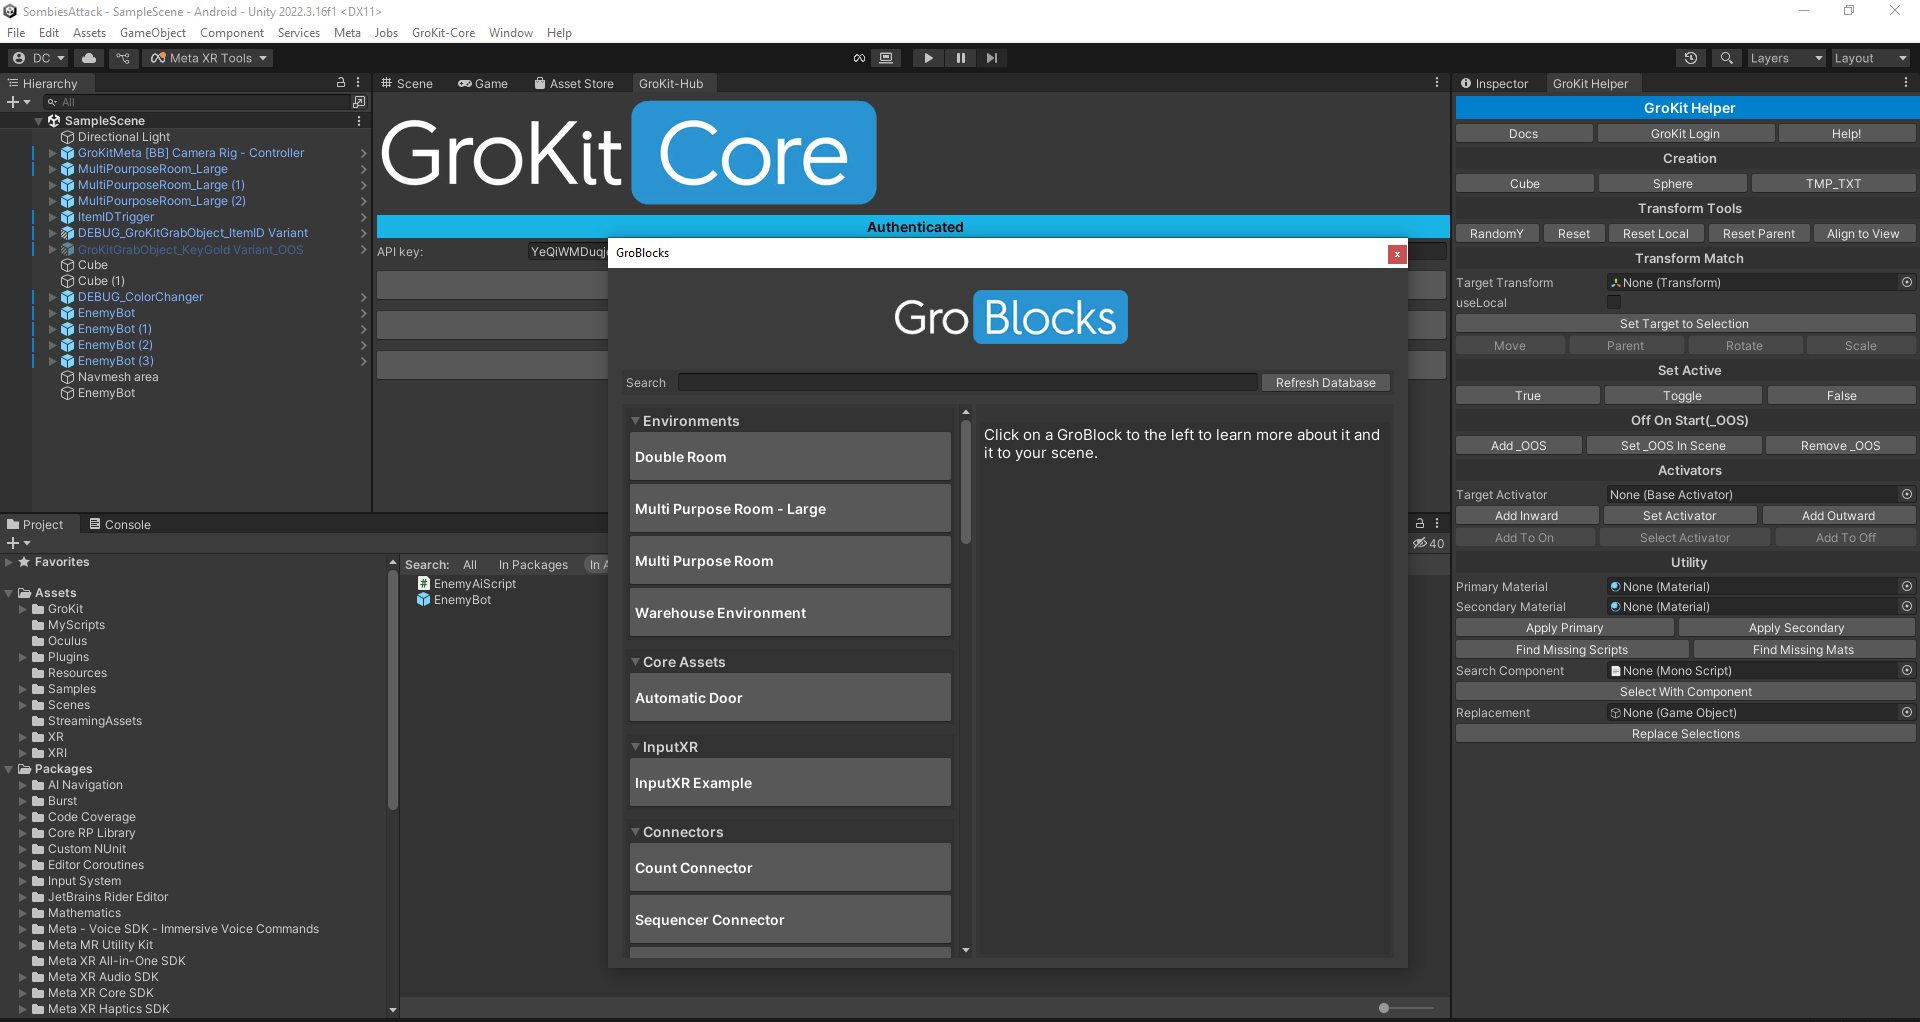1920x1022 pixels.
Task: Open the version control toolbar icon
Action: click(123, 58)
